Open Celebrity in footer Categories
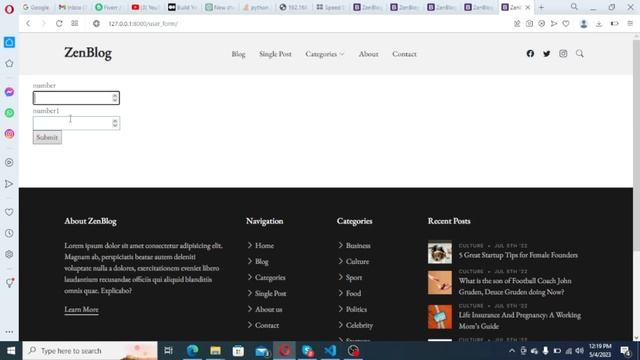Image resolution: width=640 pixels, height=360 pixels. 359,325
